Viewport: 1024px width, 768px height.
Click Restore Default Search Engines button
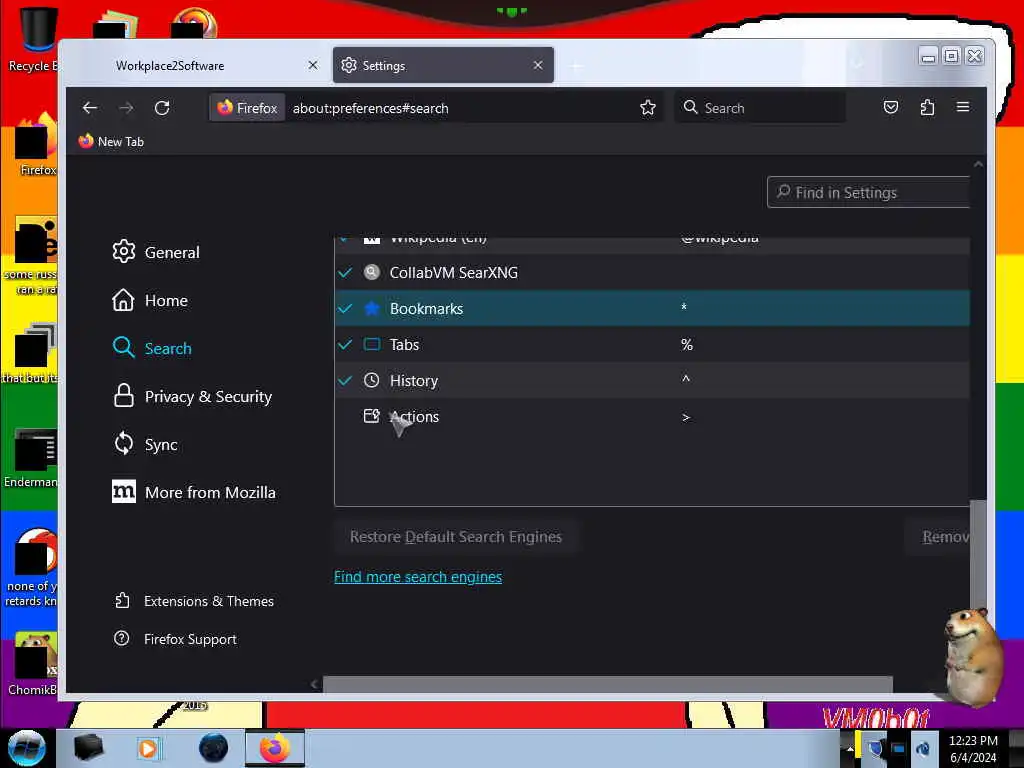tap(456, 537)
